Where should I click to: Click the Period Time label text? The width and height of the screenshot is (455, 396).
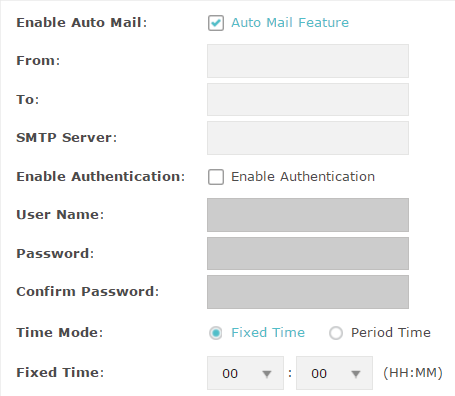[x=391, y=333]
